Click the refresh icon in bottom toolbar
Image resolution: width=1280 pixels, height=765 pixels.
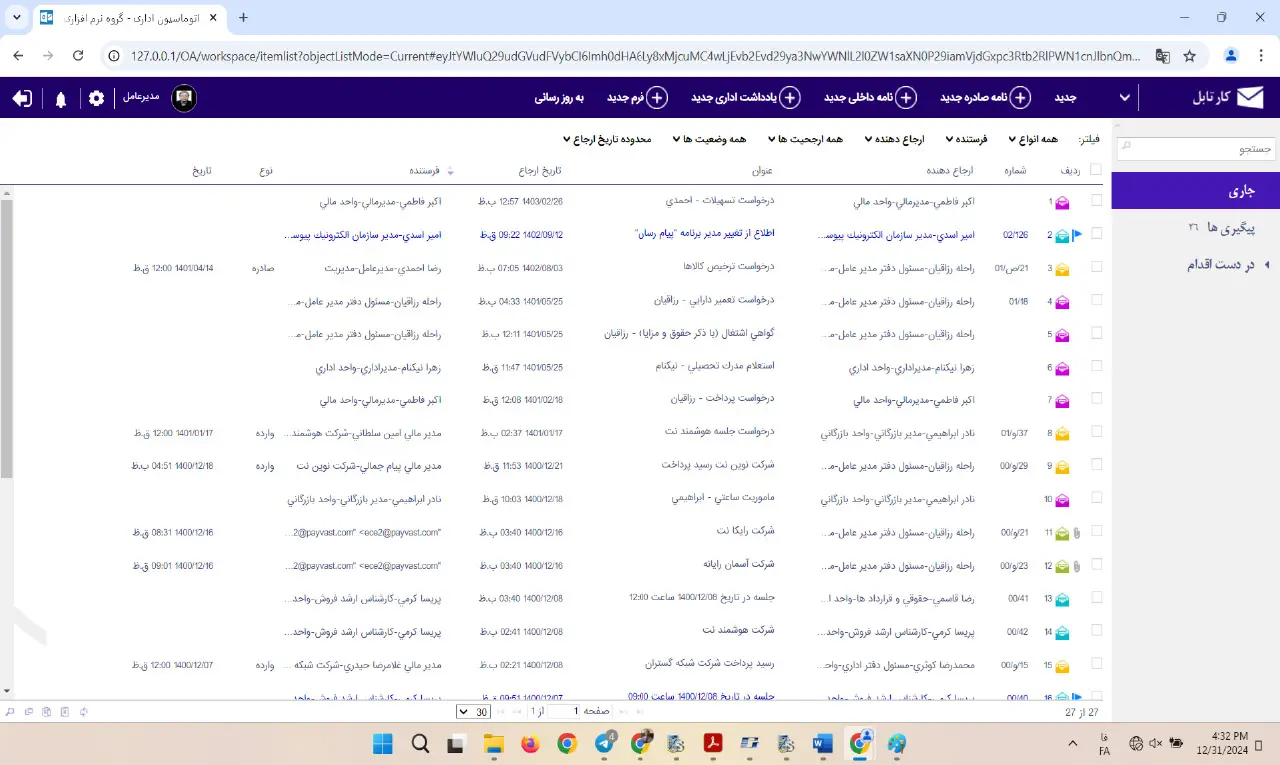tap(84, 711)
